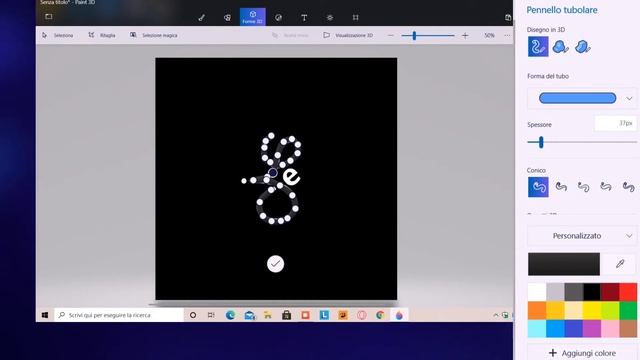Screen dimensions: 640x360
Task: Select the Forme 3D tab
Action: coord(253,17)
